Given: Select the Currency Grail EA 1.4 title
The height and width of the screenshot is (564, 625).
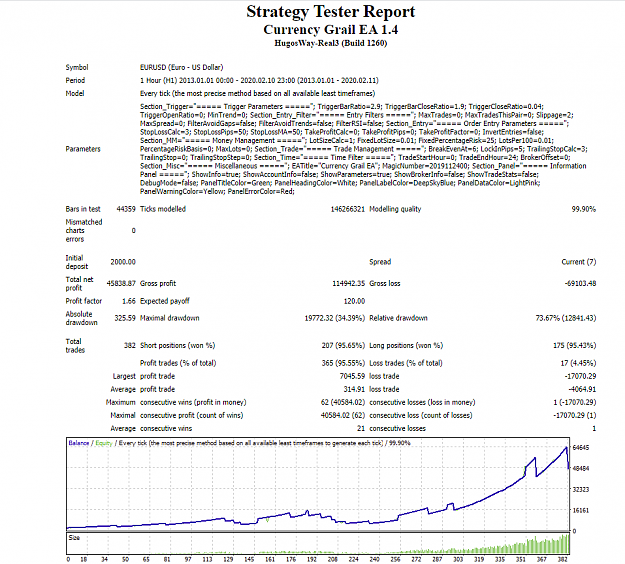Looking at the screenshot, I should pos(330,29).
